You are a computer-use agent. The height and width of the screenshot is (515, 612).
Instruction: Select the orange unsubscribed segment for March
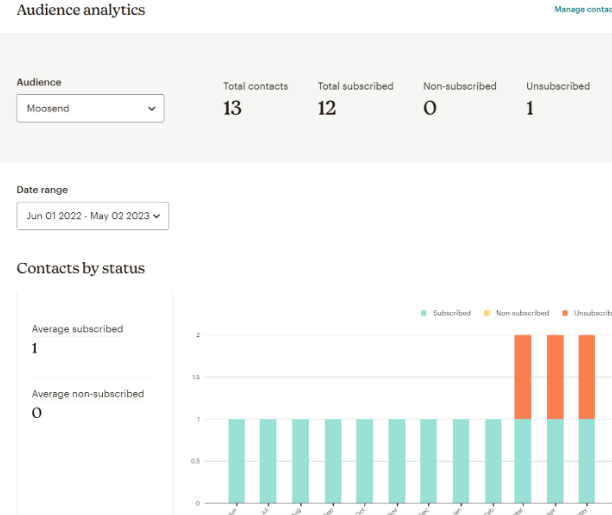(522, 377)
